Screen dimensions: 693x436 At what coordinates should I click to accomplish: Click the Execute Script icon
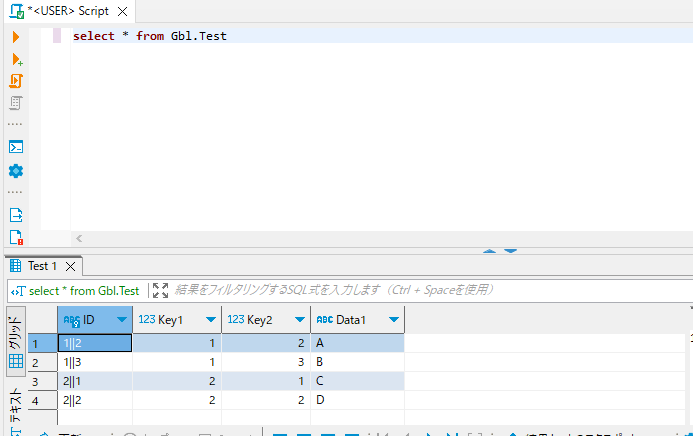coord(16,81)
